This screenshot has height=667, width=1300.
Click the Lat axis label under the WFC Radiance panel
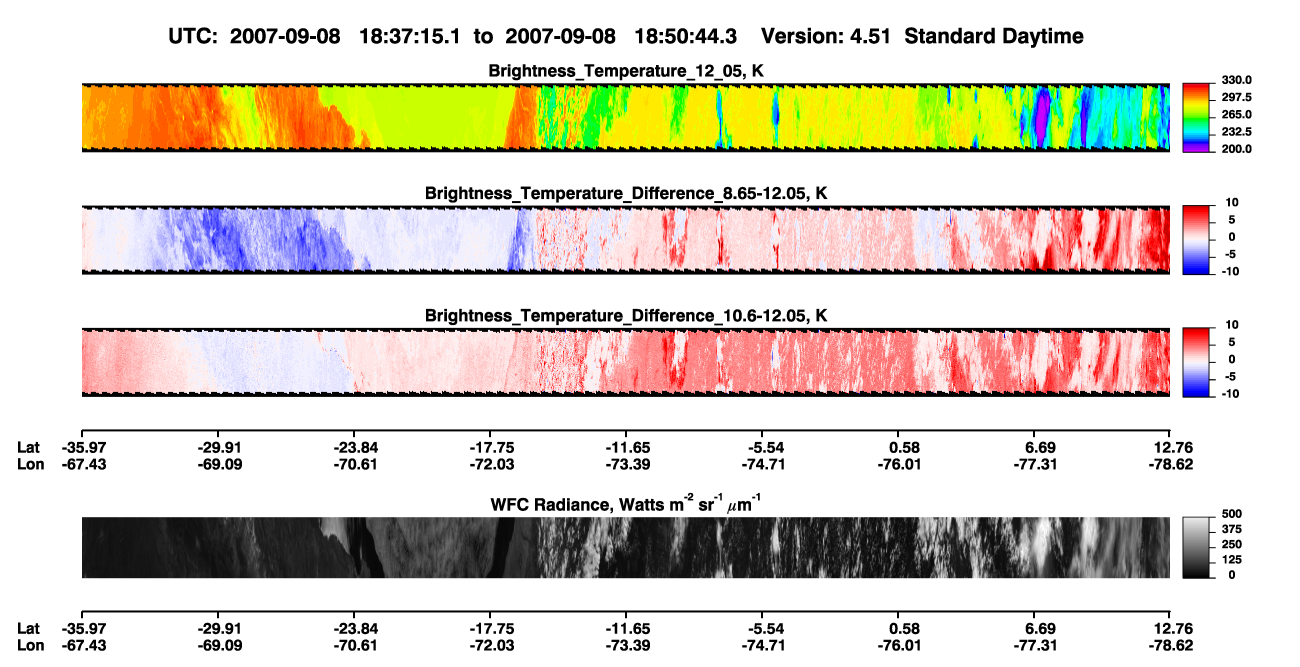tap(29, 628)
